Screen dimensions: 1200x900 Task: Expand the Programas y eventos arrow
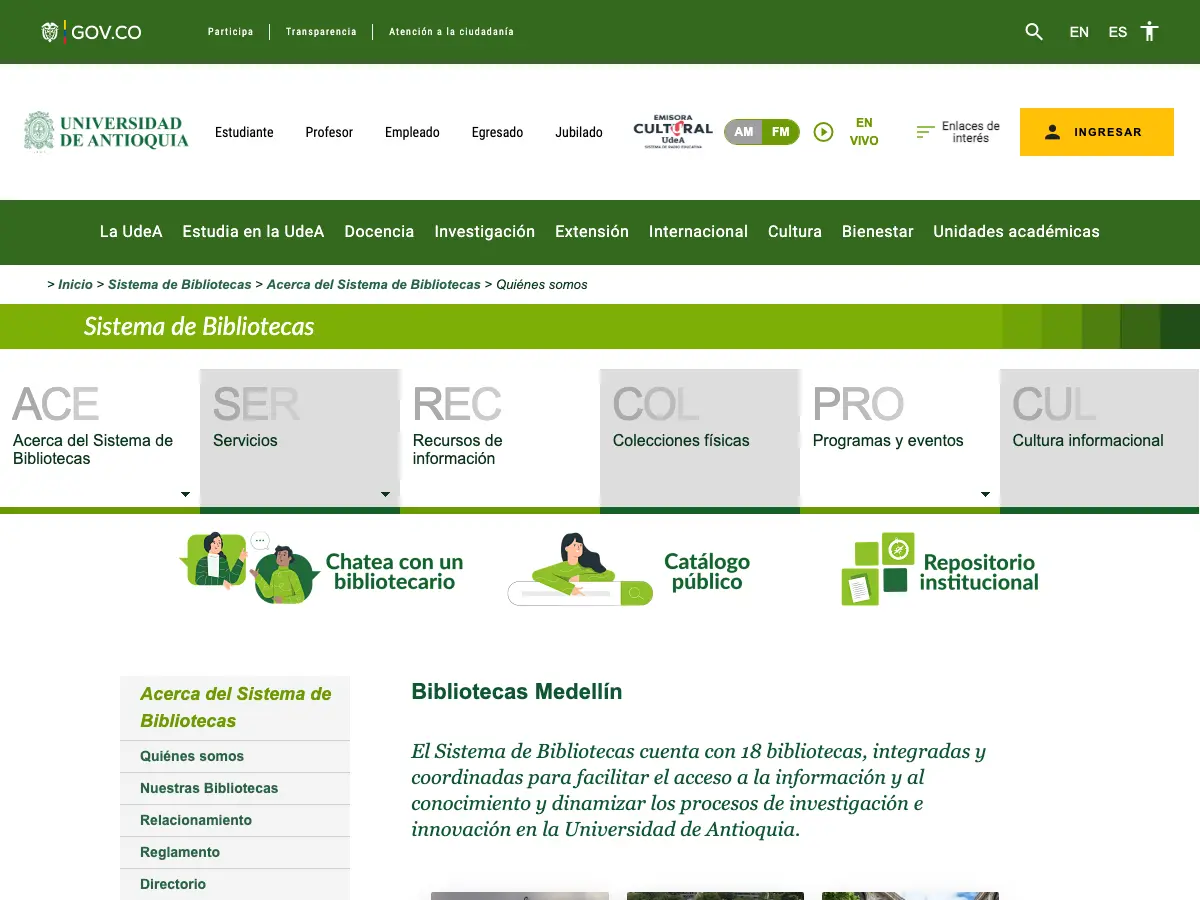(x=985, y=494)
